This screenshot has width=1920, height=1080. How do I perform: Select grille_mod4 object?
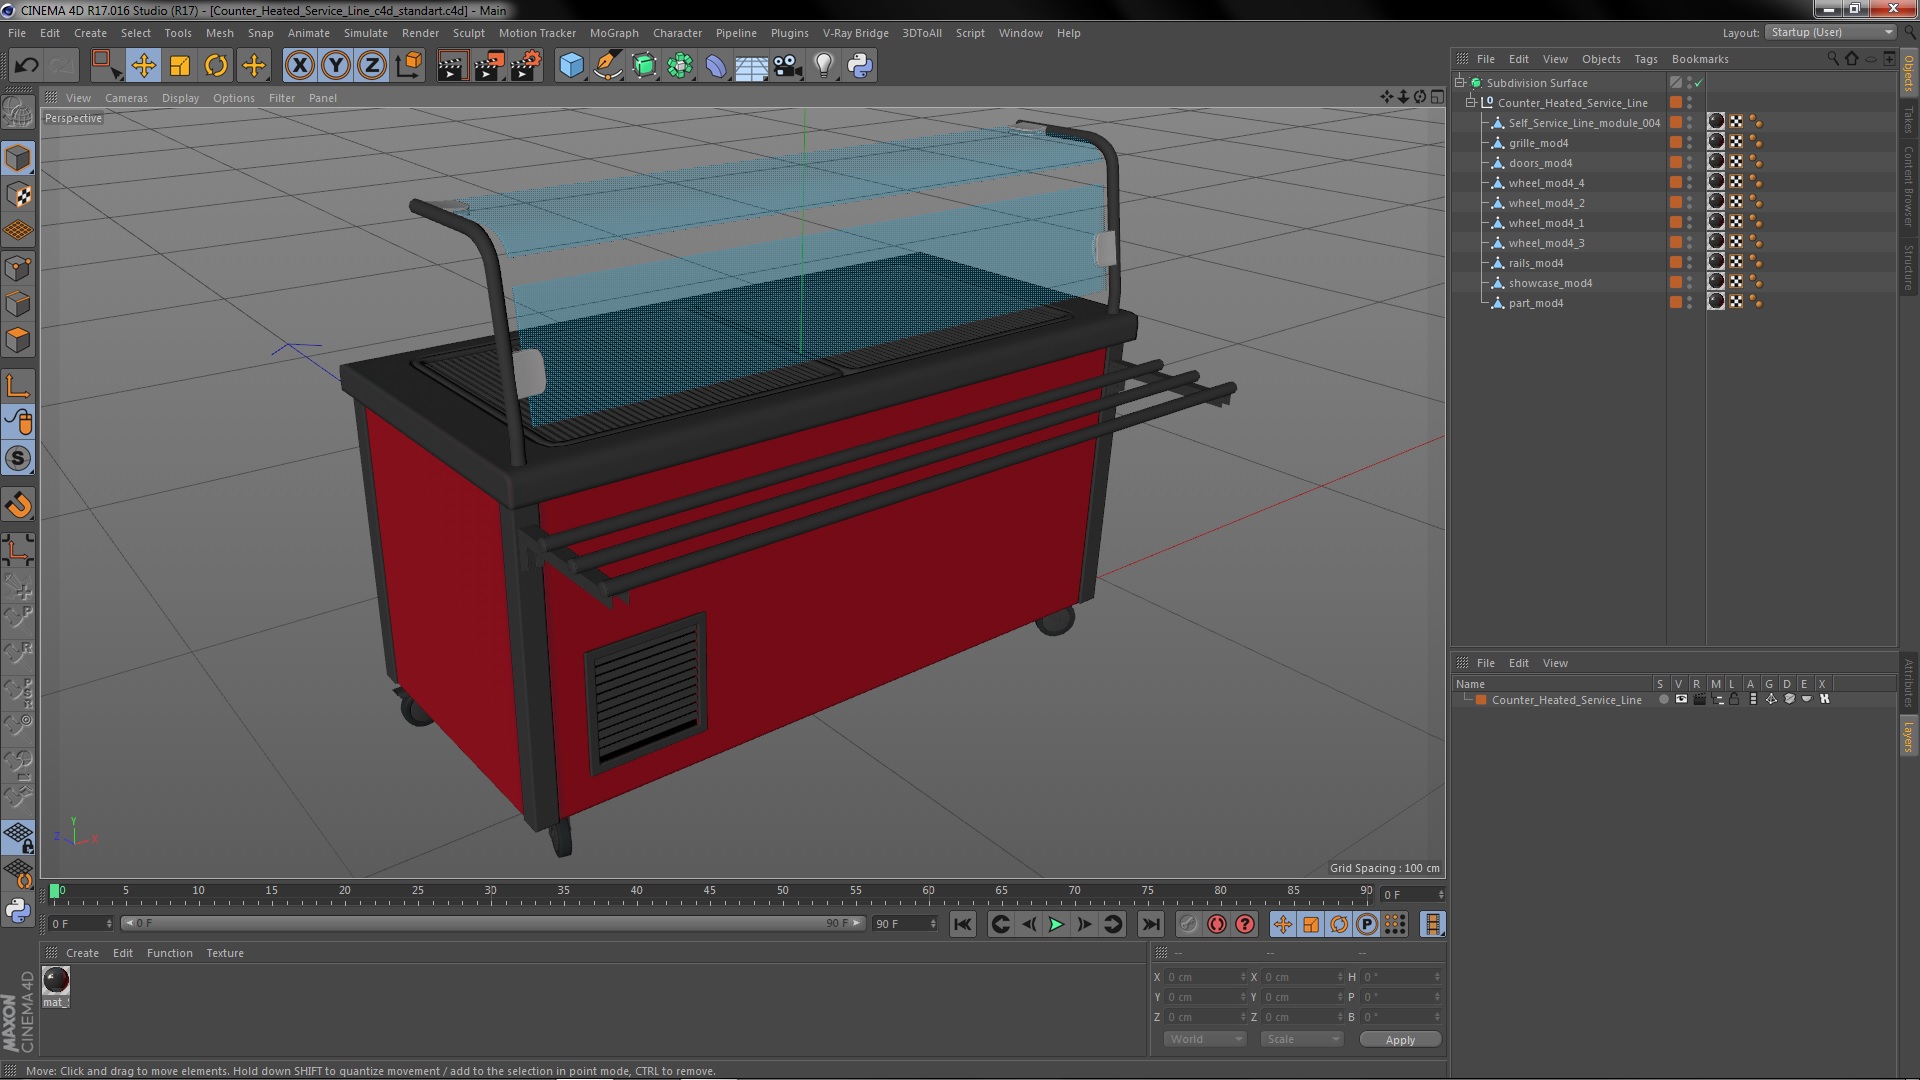(x=1538, y=143)
